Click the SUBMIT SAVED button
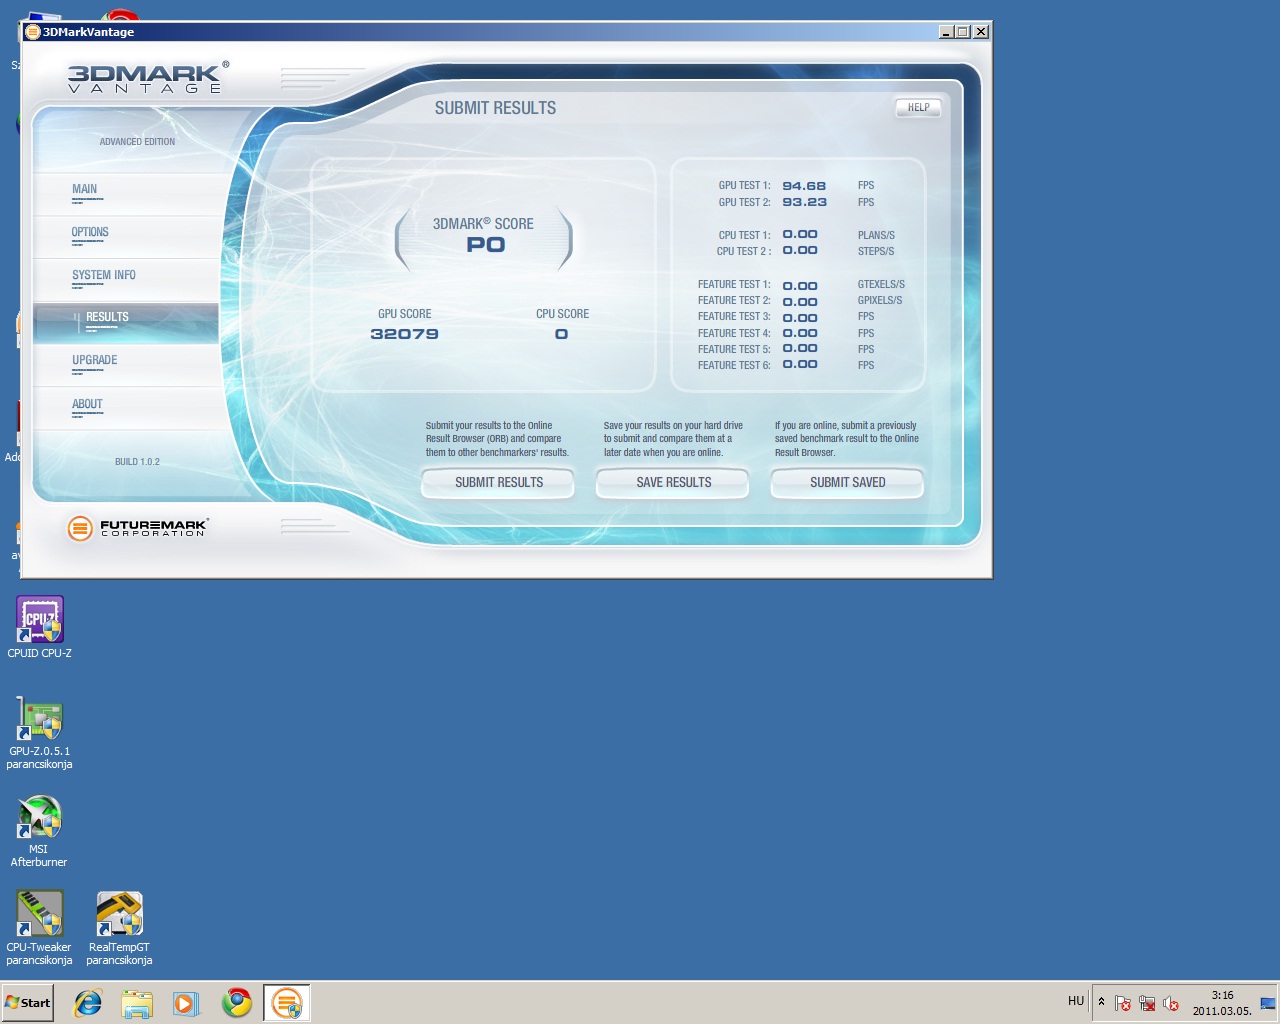Image resolution: width=1280 pixels, height=1024 pixels. 847,482
